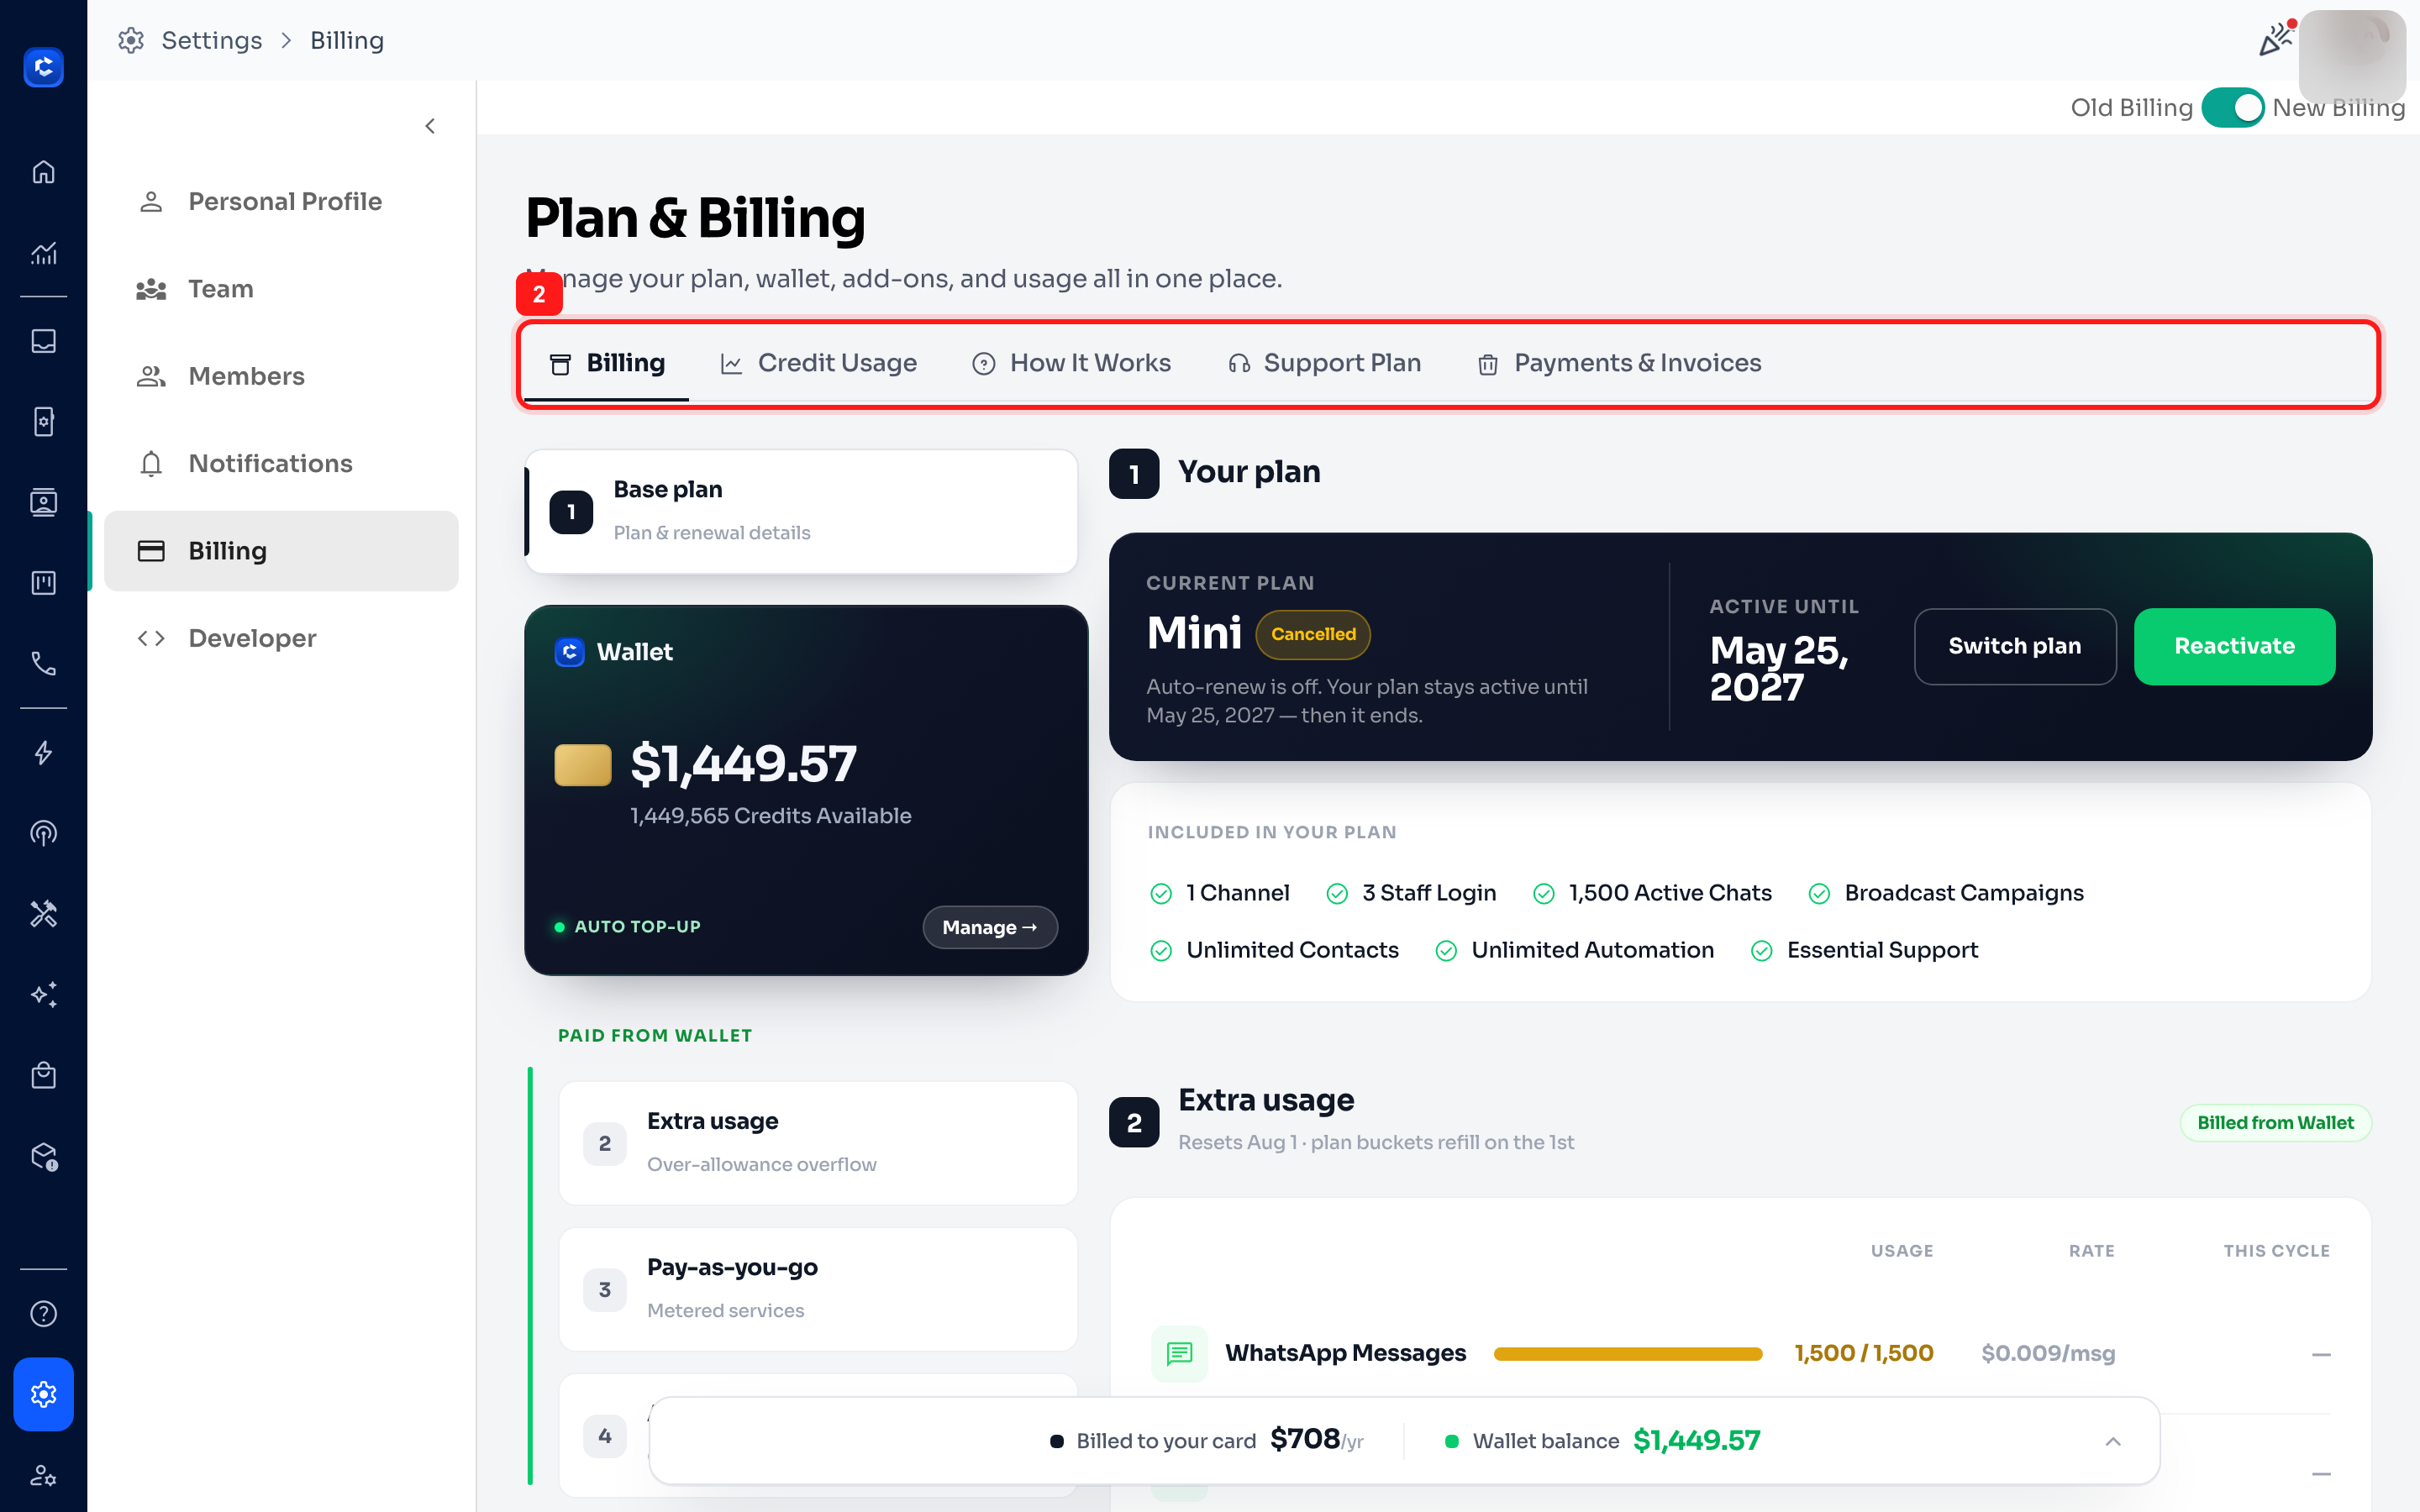Collapse the settings sidebar with chevron

click(430, 126)
